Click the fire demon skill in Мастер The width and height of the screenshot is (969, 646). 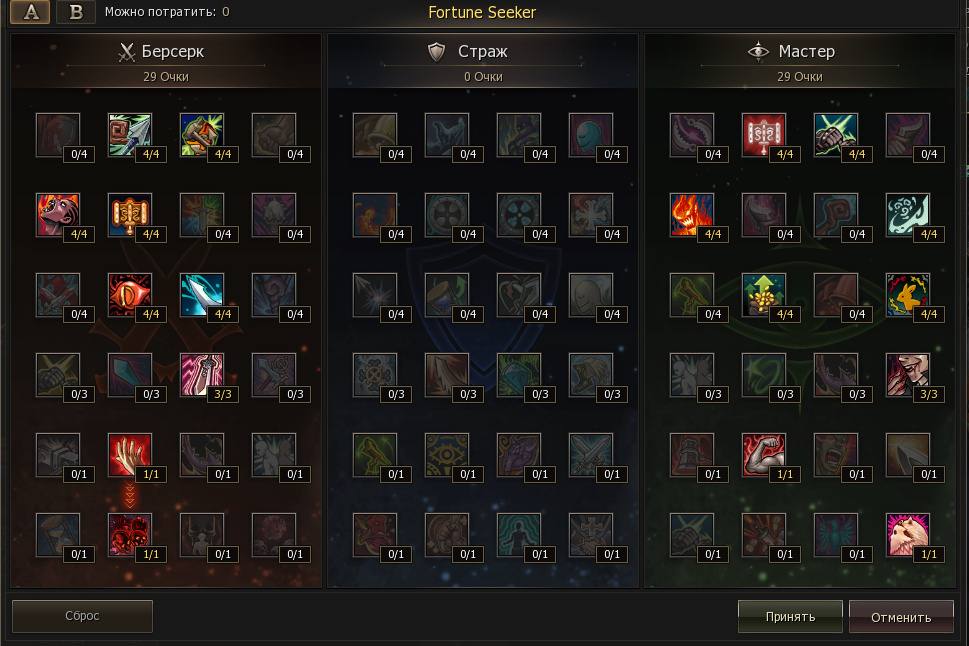tap(692, 215)
